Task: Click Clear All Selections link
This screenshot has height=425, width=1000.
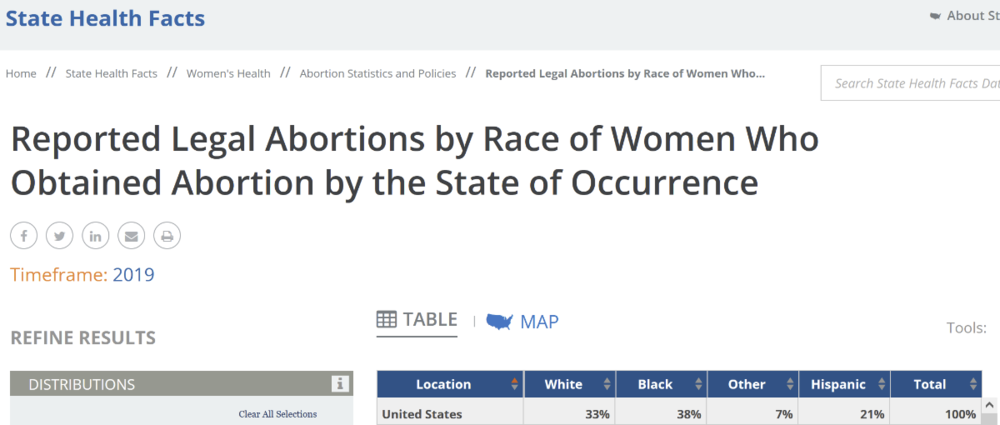Action: pyautogui.click(x=277, y=414)
